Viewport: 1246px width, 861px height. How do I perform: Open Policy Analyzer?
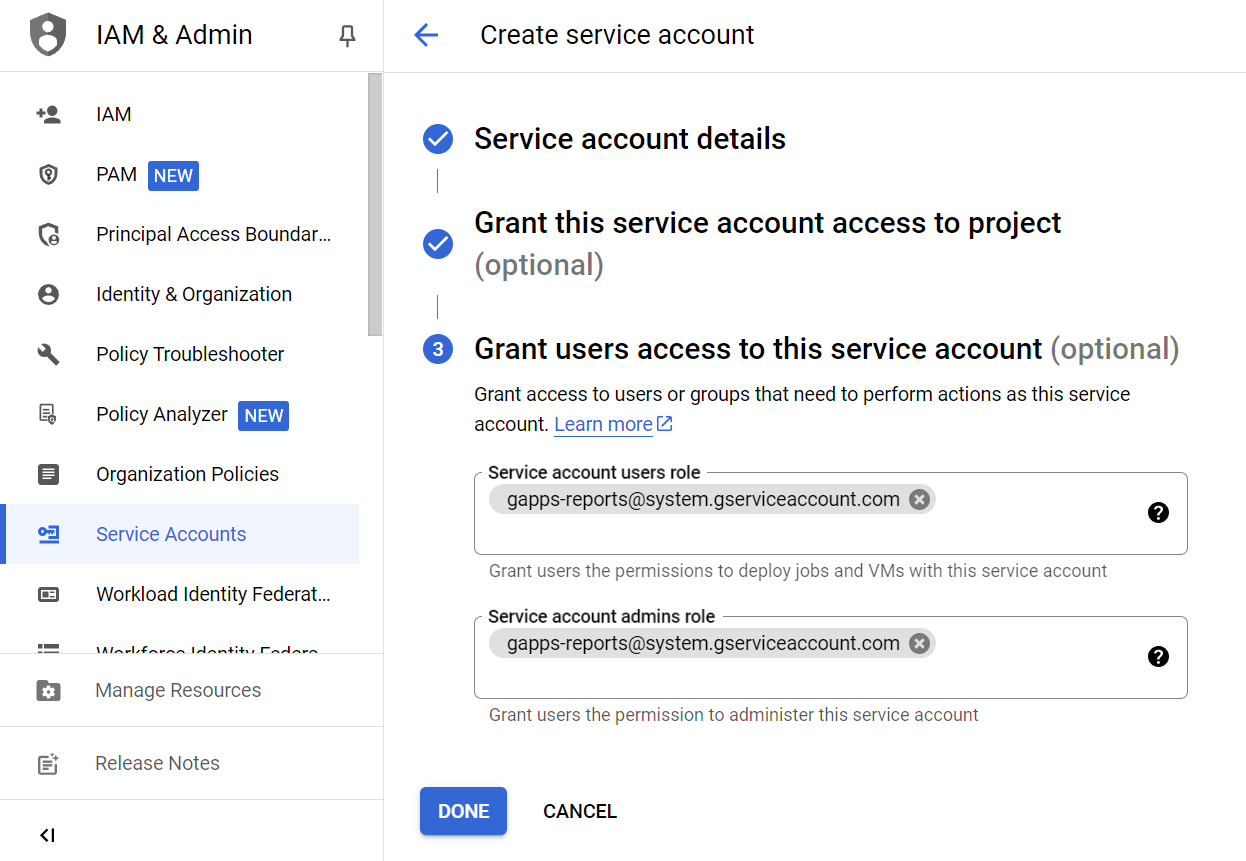[x=180, y=414]
